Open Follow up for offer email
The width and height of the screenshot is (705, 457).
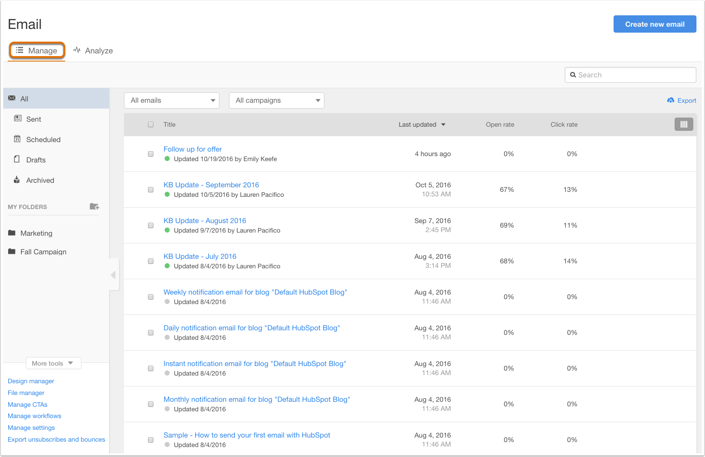tap(192, 149)
